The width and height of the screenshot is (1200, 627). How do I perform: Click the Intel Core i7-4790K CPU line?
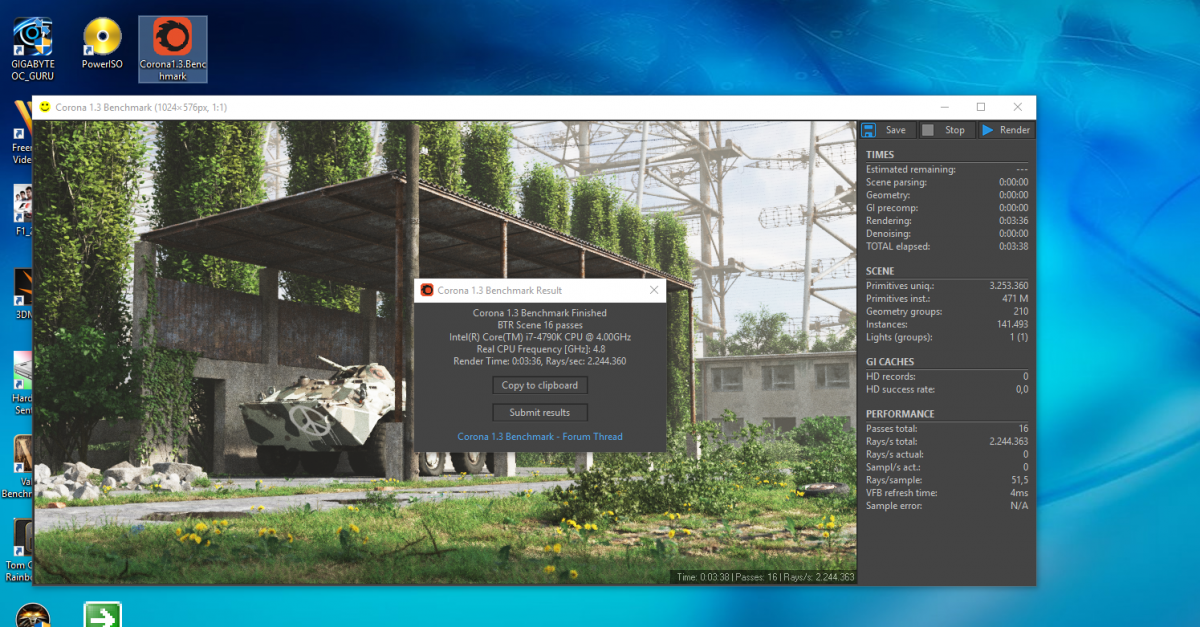(x=540, y=337)
